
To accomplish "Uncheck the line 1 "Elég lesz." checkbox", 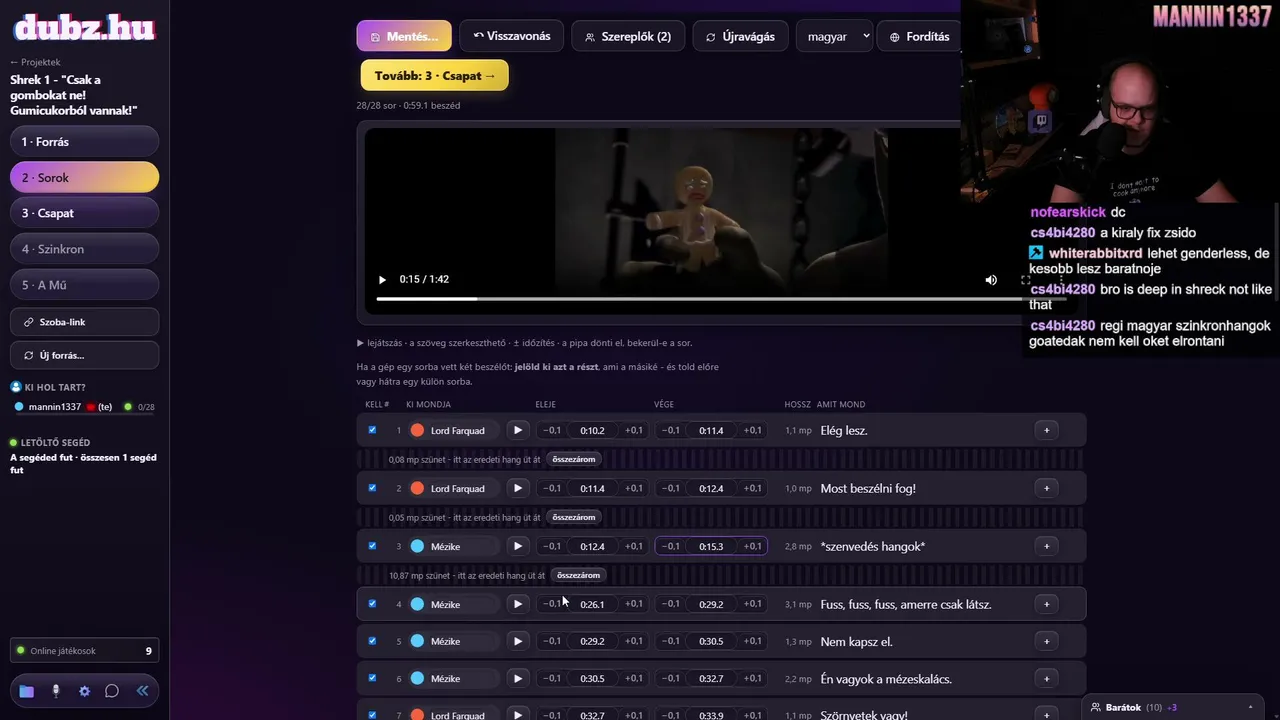I will (372, 430).
